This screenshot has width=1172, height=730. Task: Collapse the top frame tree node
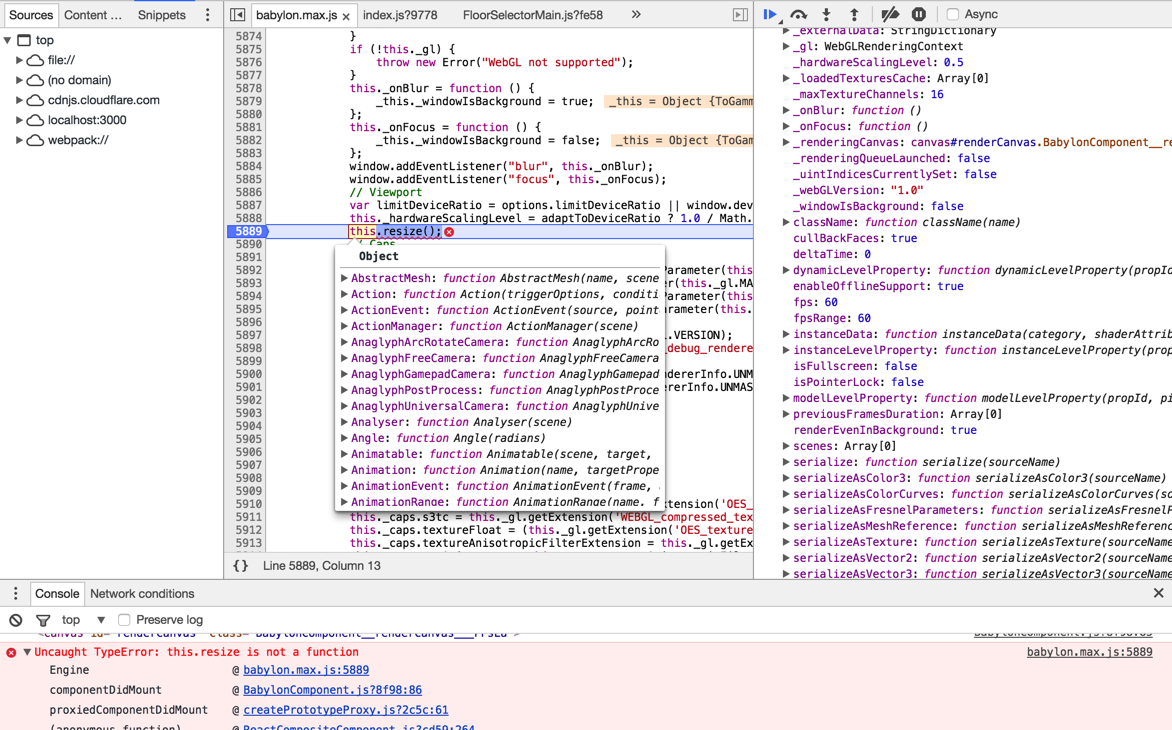7,40
